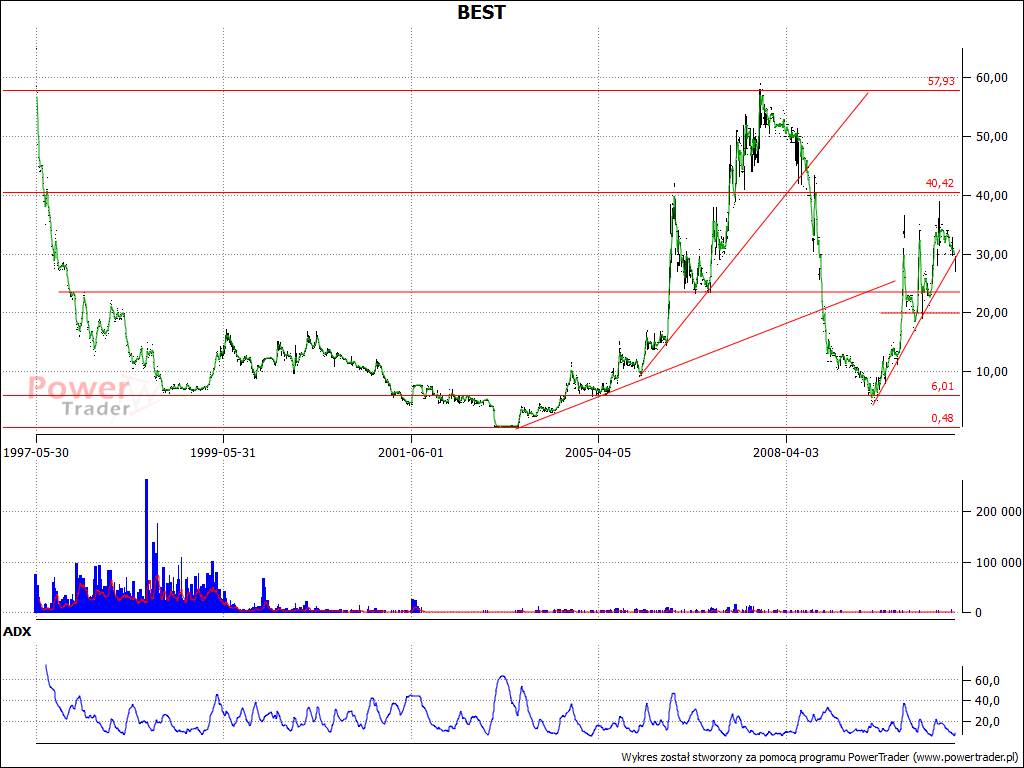Click the ADX 60,0 axis label
This screenshot has height=768, width=1024.
[987, 680]
